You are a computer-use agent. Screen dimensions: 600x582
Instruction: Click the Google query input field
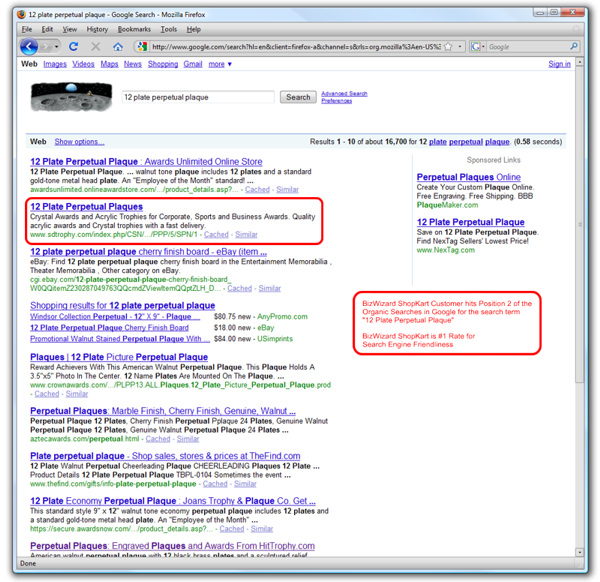(x=198, y=97)
